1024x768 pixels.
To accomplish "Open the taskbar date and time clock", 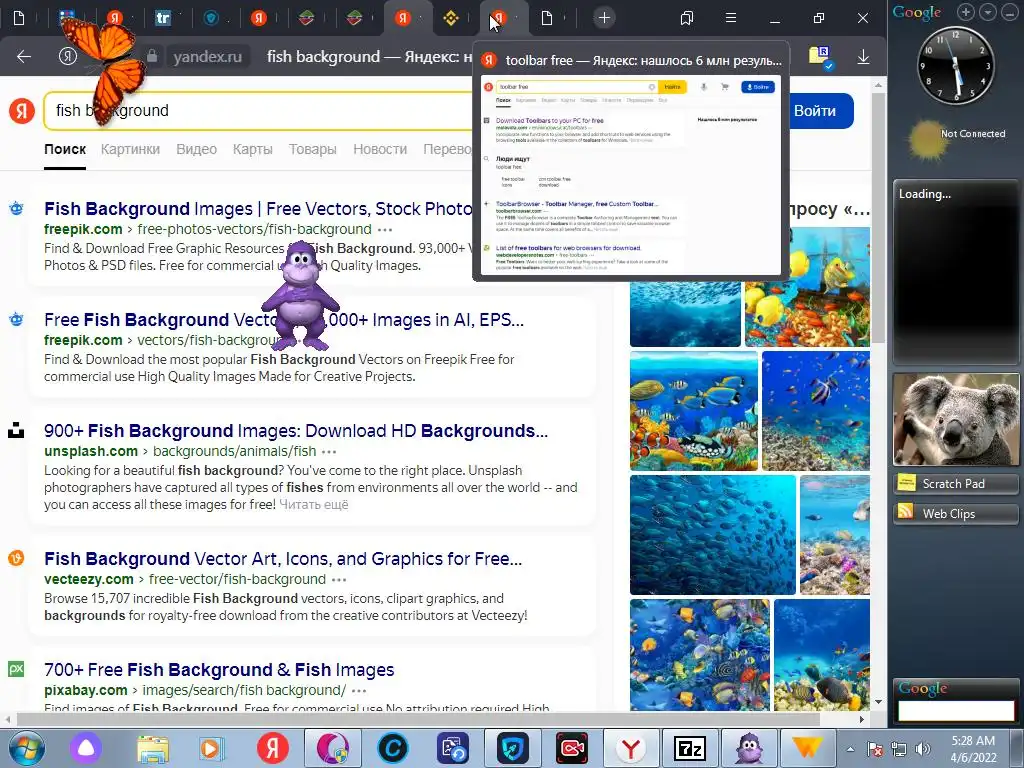I will pos(973,749).
